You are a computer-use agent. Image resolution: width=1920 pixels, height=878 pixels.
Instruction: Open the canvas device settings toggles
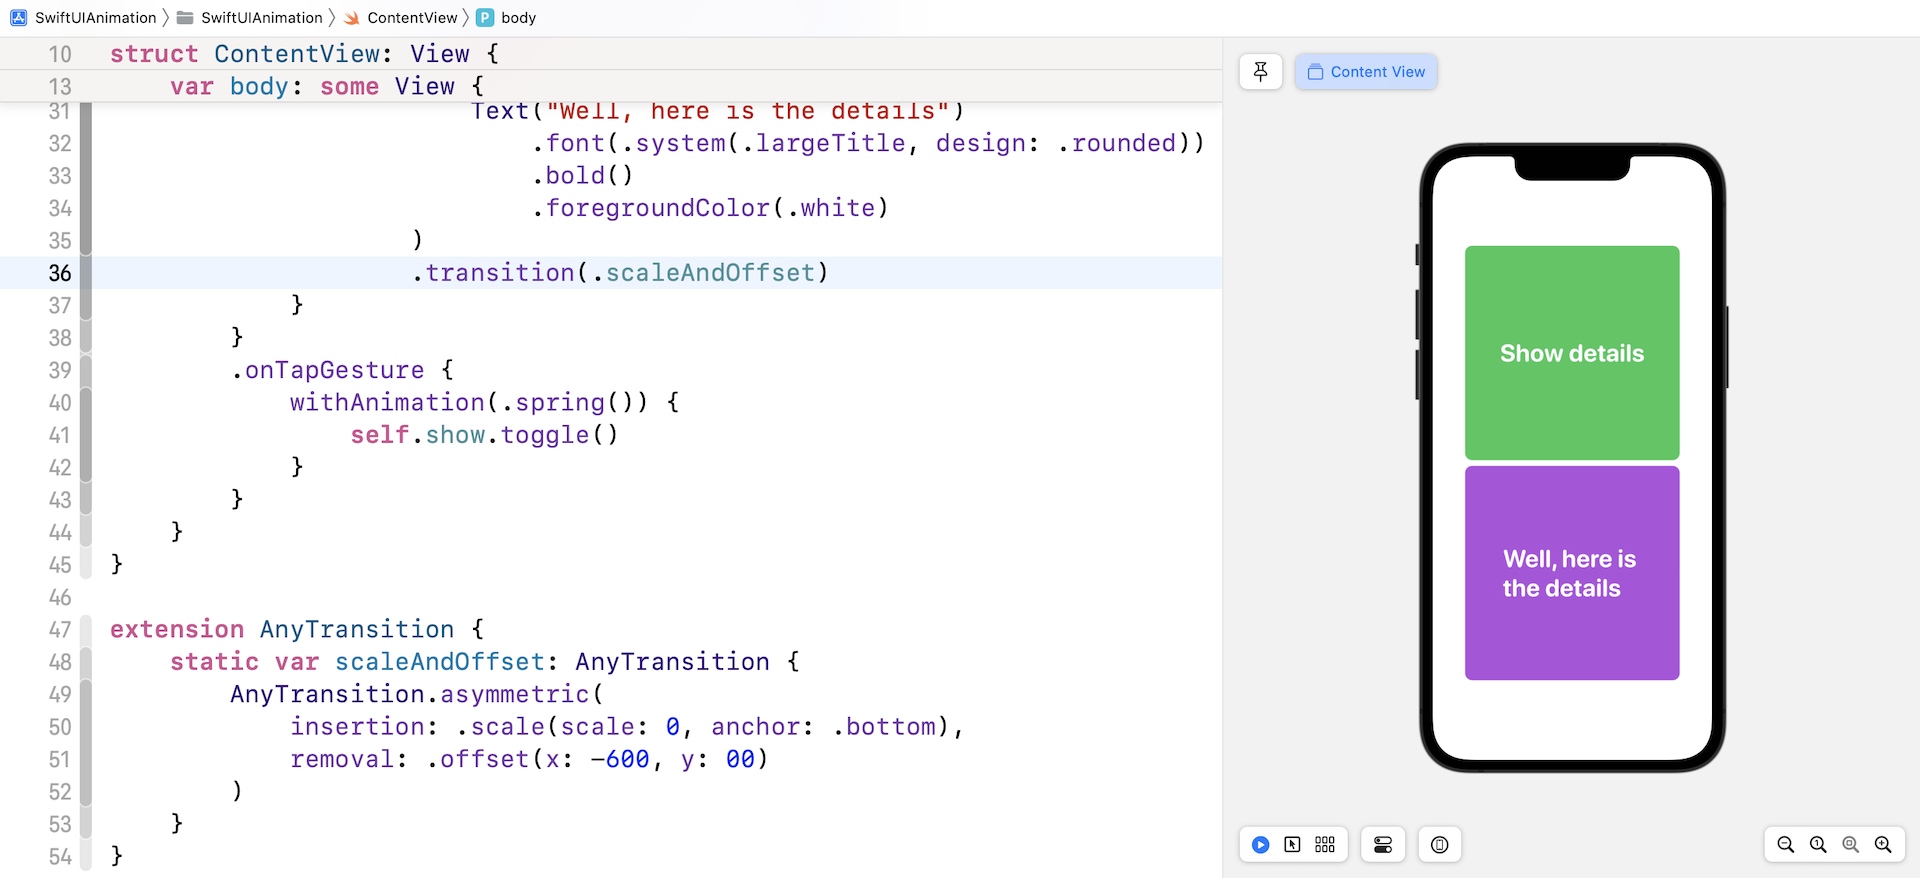click(x=1383, y=845)
